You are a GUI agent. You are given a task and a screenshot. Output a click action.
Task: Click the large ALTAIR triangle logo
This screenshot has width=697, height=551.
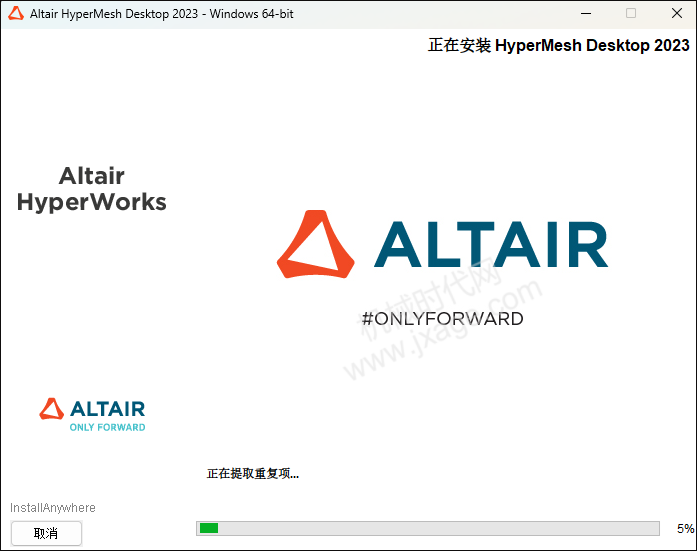[x=316, y=244]
